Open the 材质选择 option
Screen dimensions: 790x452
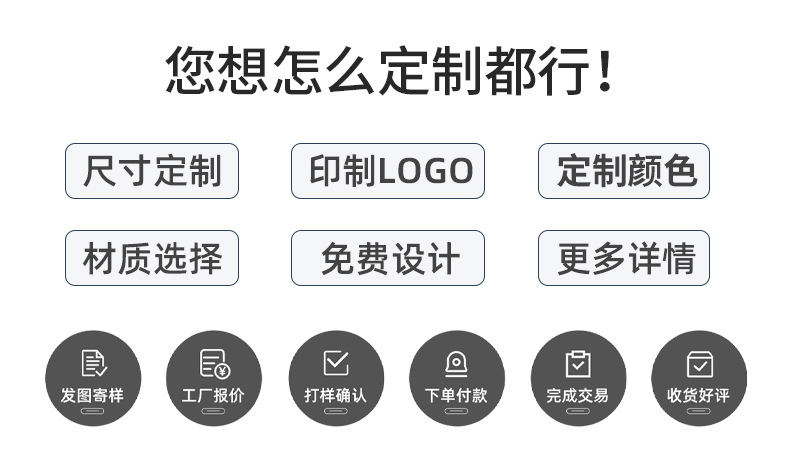click(x=152, y=258)
